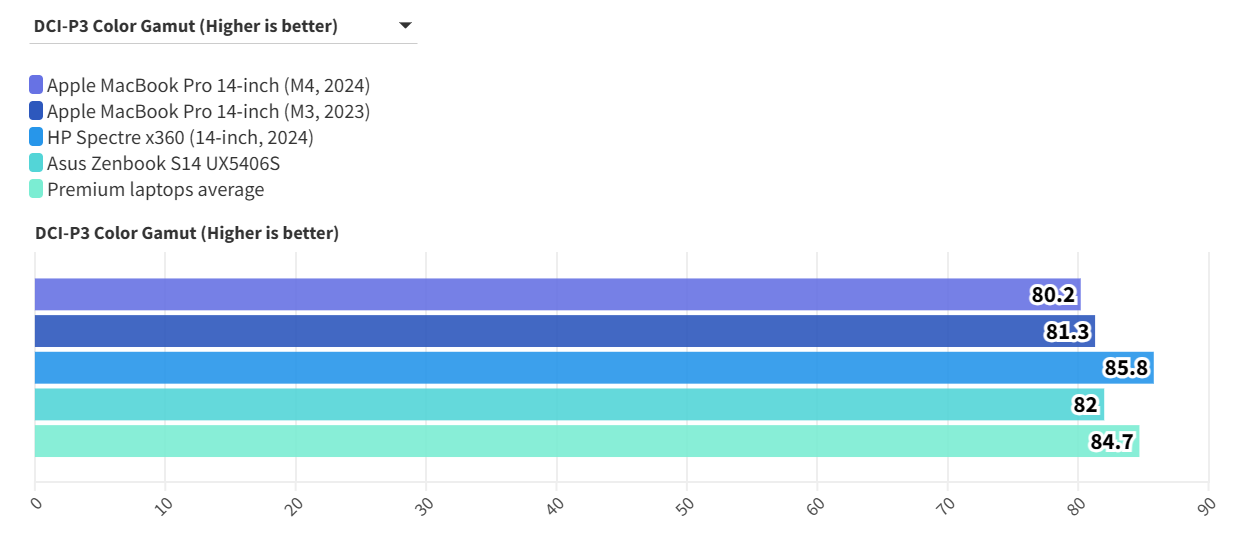Click the 80.2 value label

click(x=1053, y=295)
